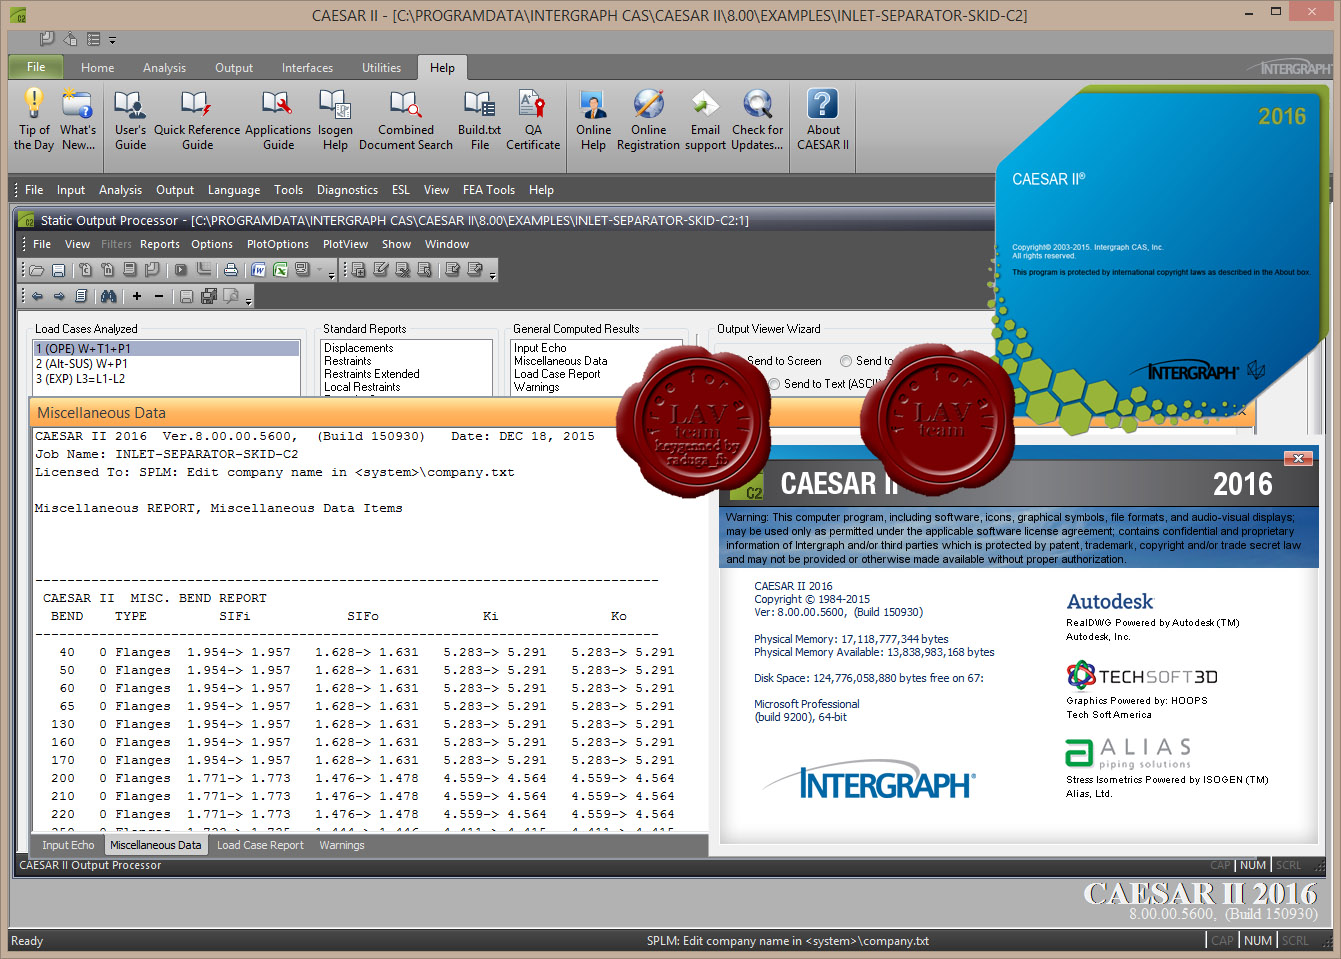Click the minus icon in toolbar
Image resolution: width=1341 pixels, height=959 pixels.
click(158, 296)
